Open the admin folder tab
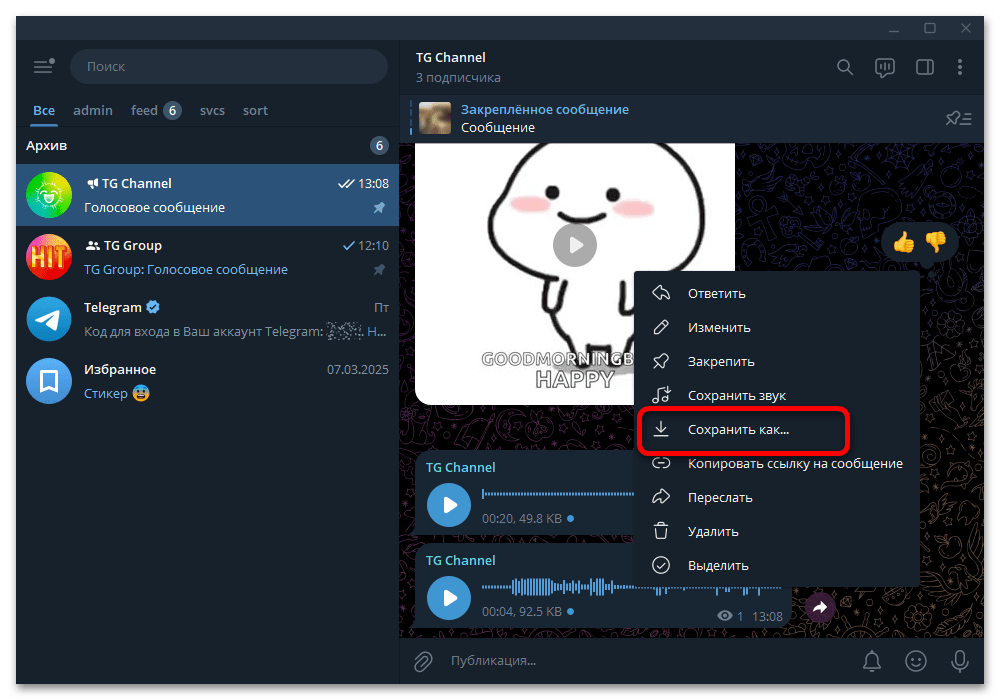1000x700 pixels. tap(93, 111)
